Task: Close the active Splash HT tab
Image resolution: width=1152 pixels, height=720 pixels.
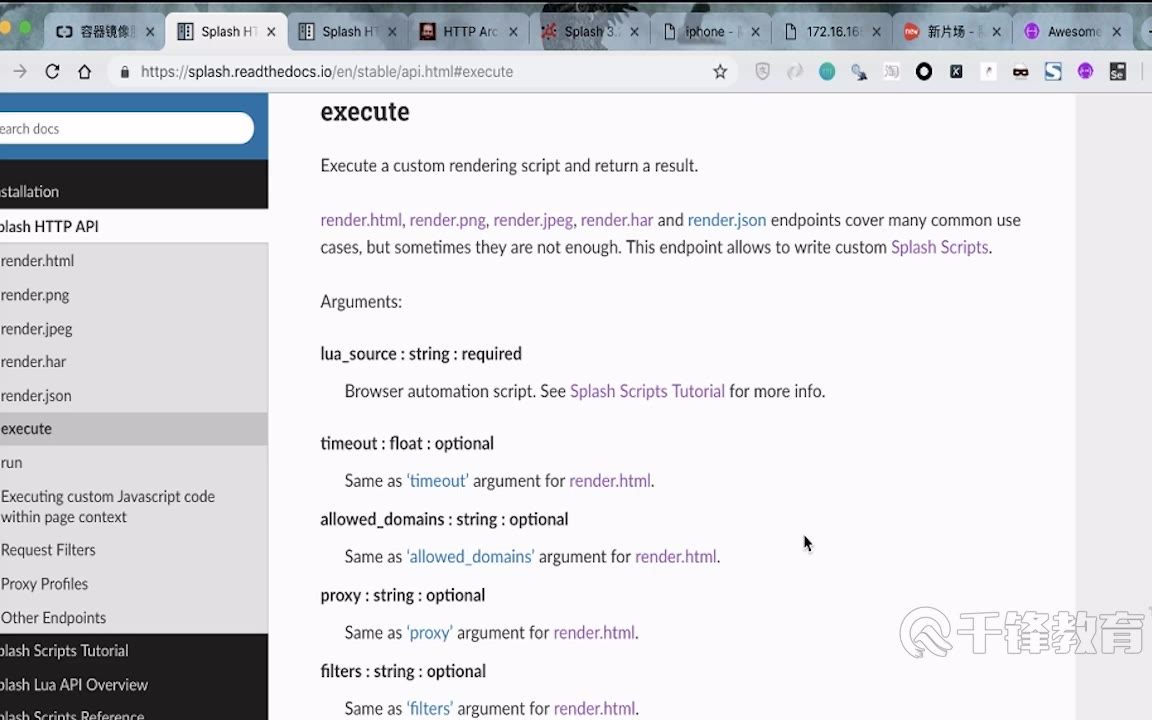Action: tap(271, 32)
